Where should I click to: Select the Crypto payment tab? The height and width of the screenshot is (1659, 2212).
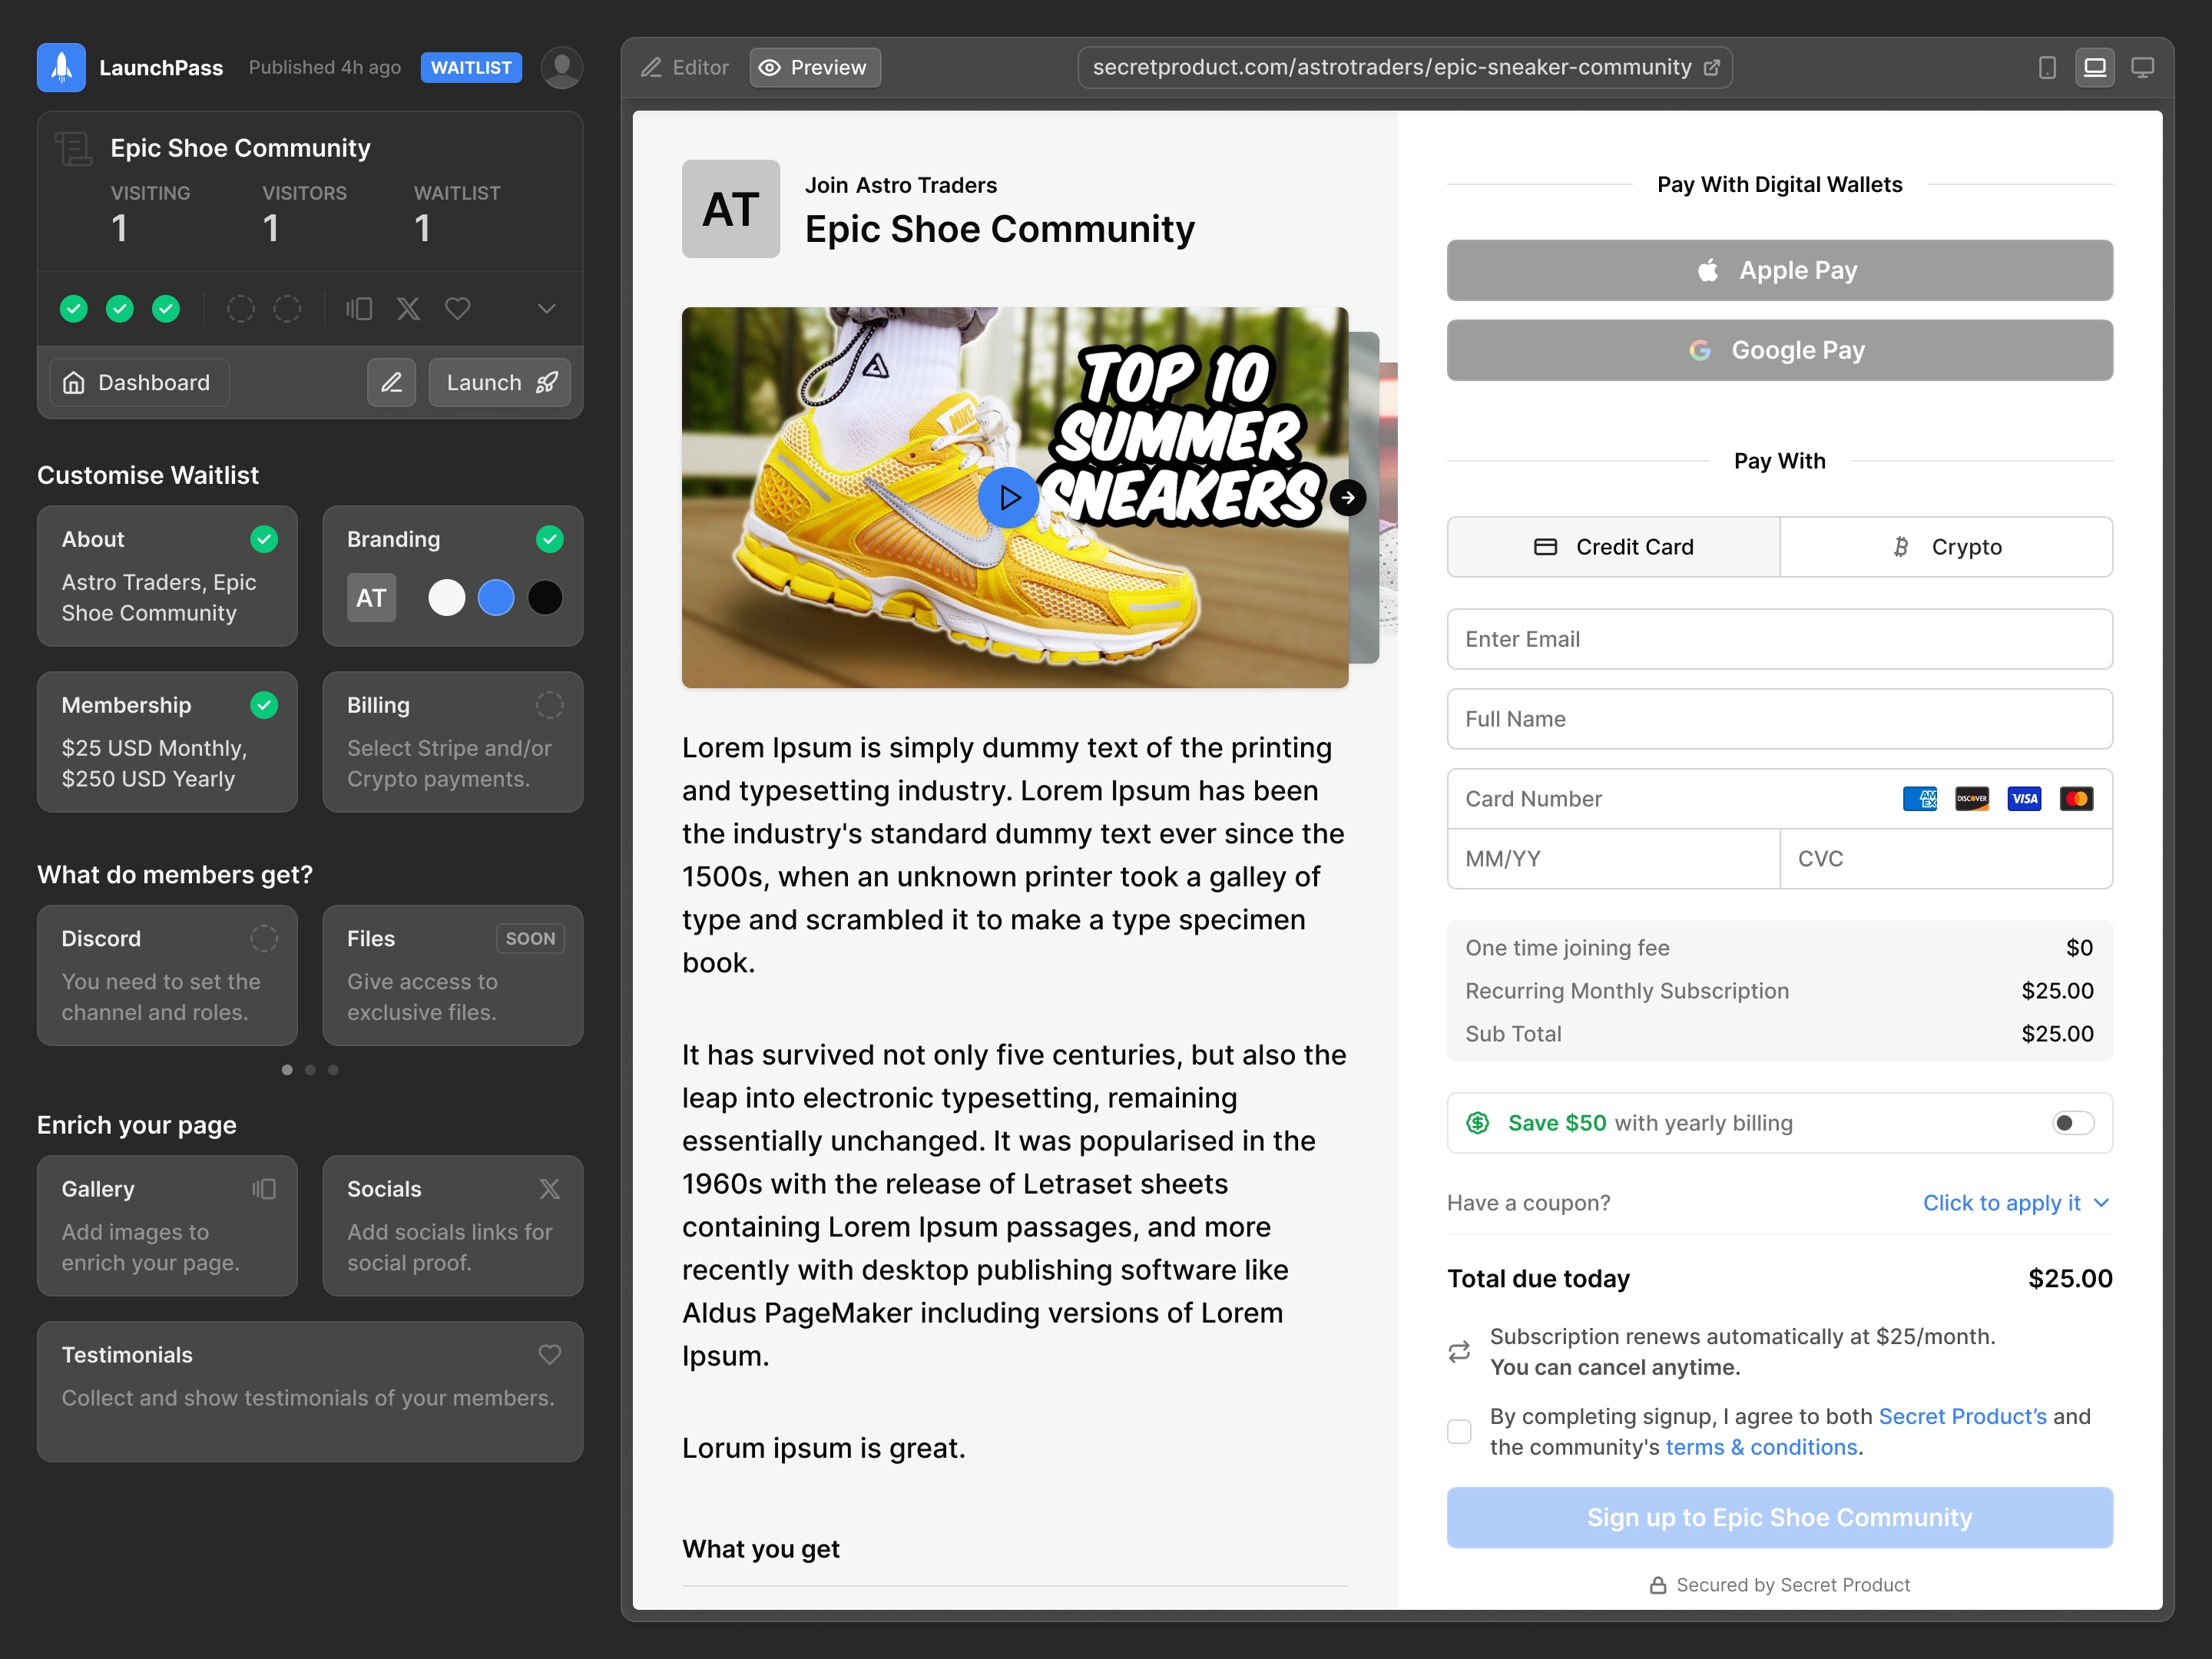tap(1946, 547)
